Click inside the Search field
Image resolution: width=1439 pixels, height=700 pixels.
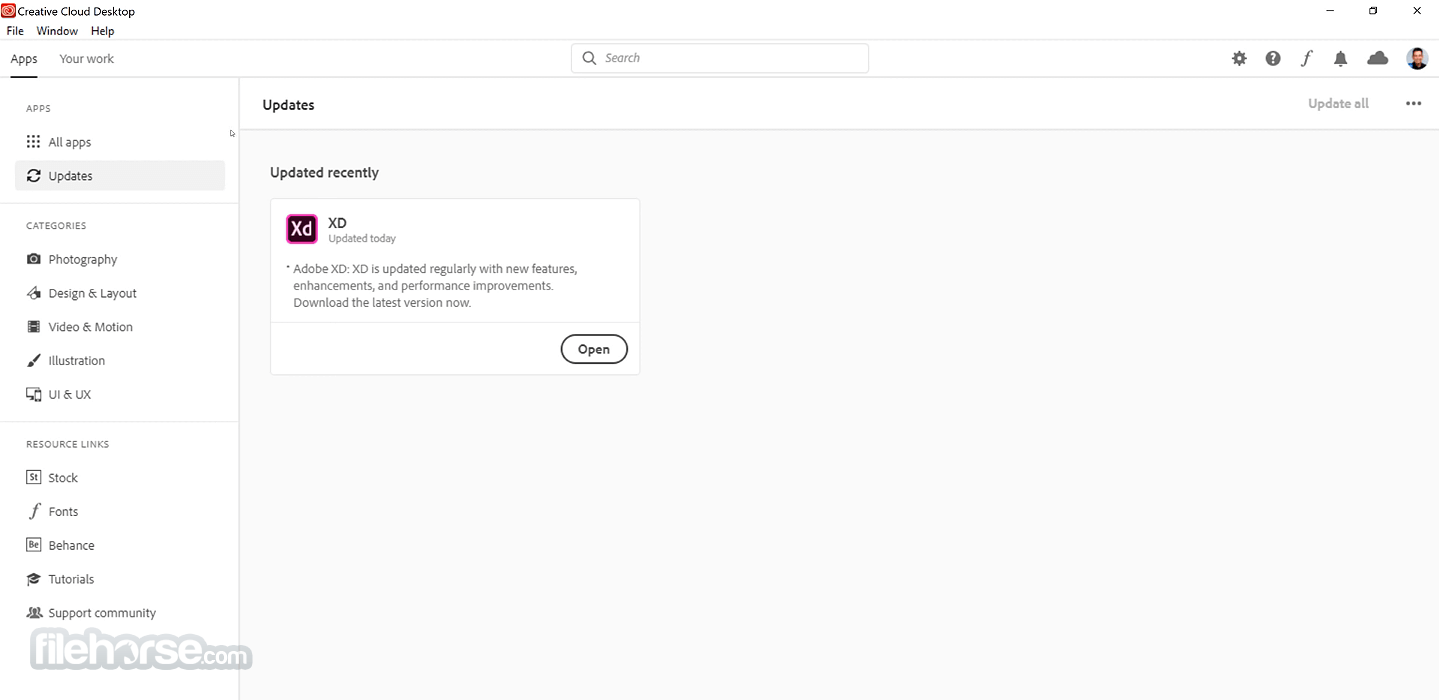[x=720, y=58]
